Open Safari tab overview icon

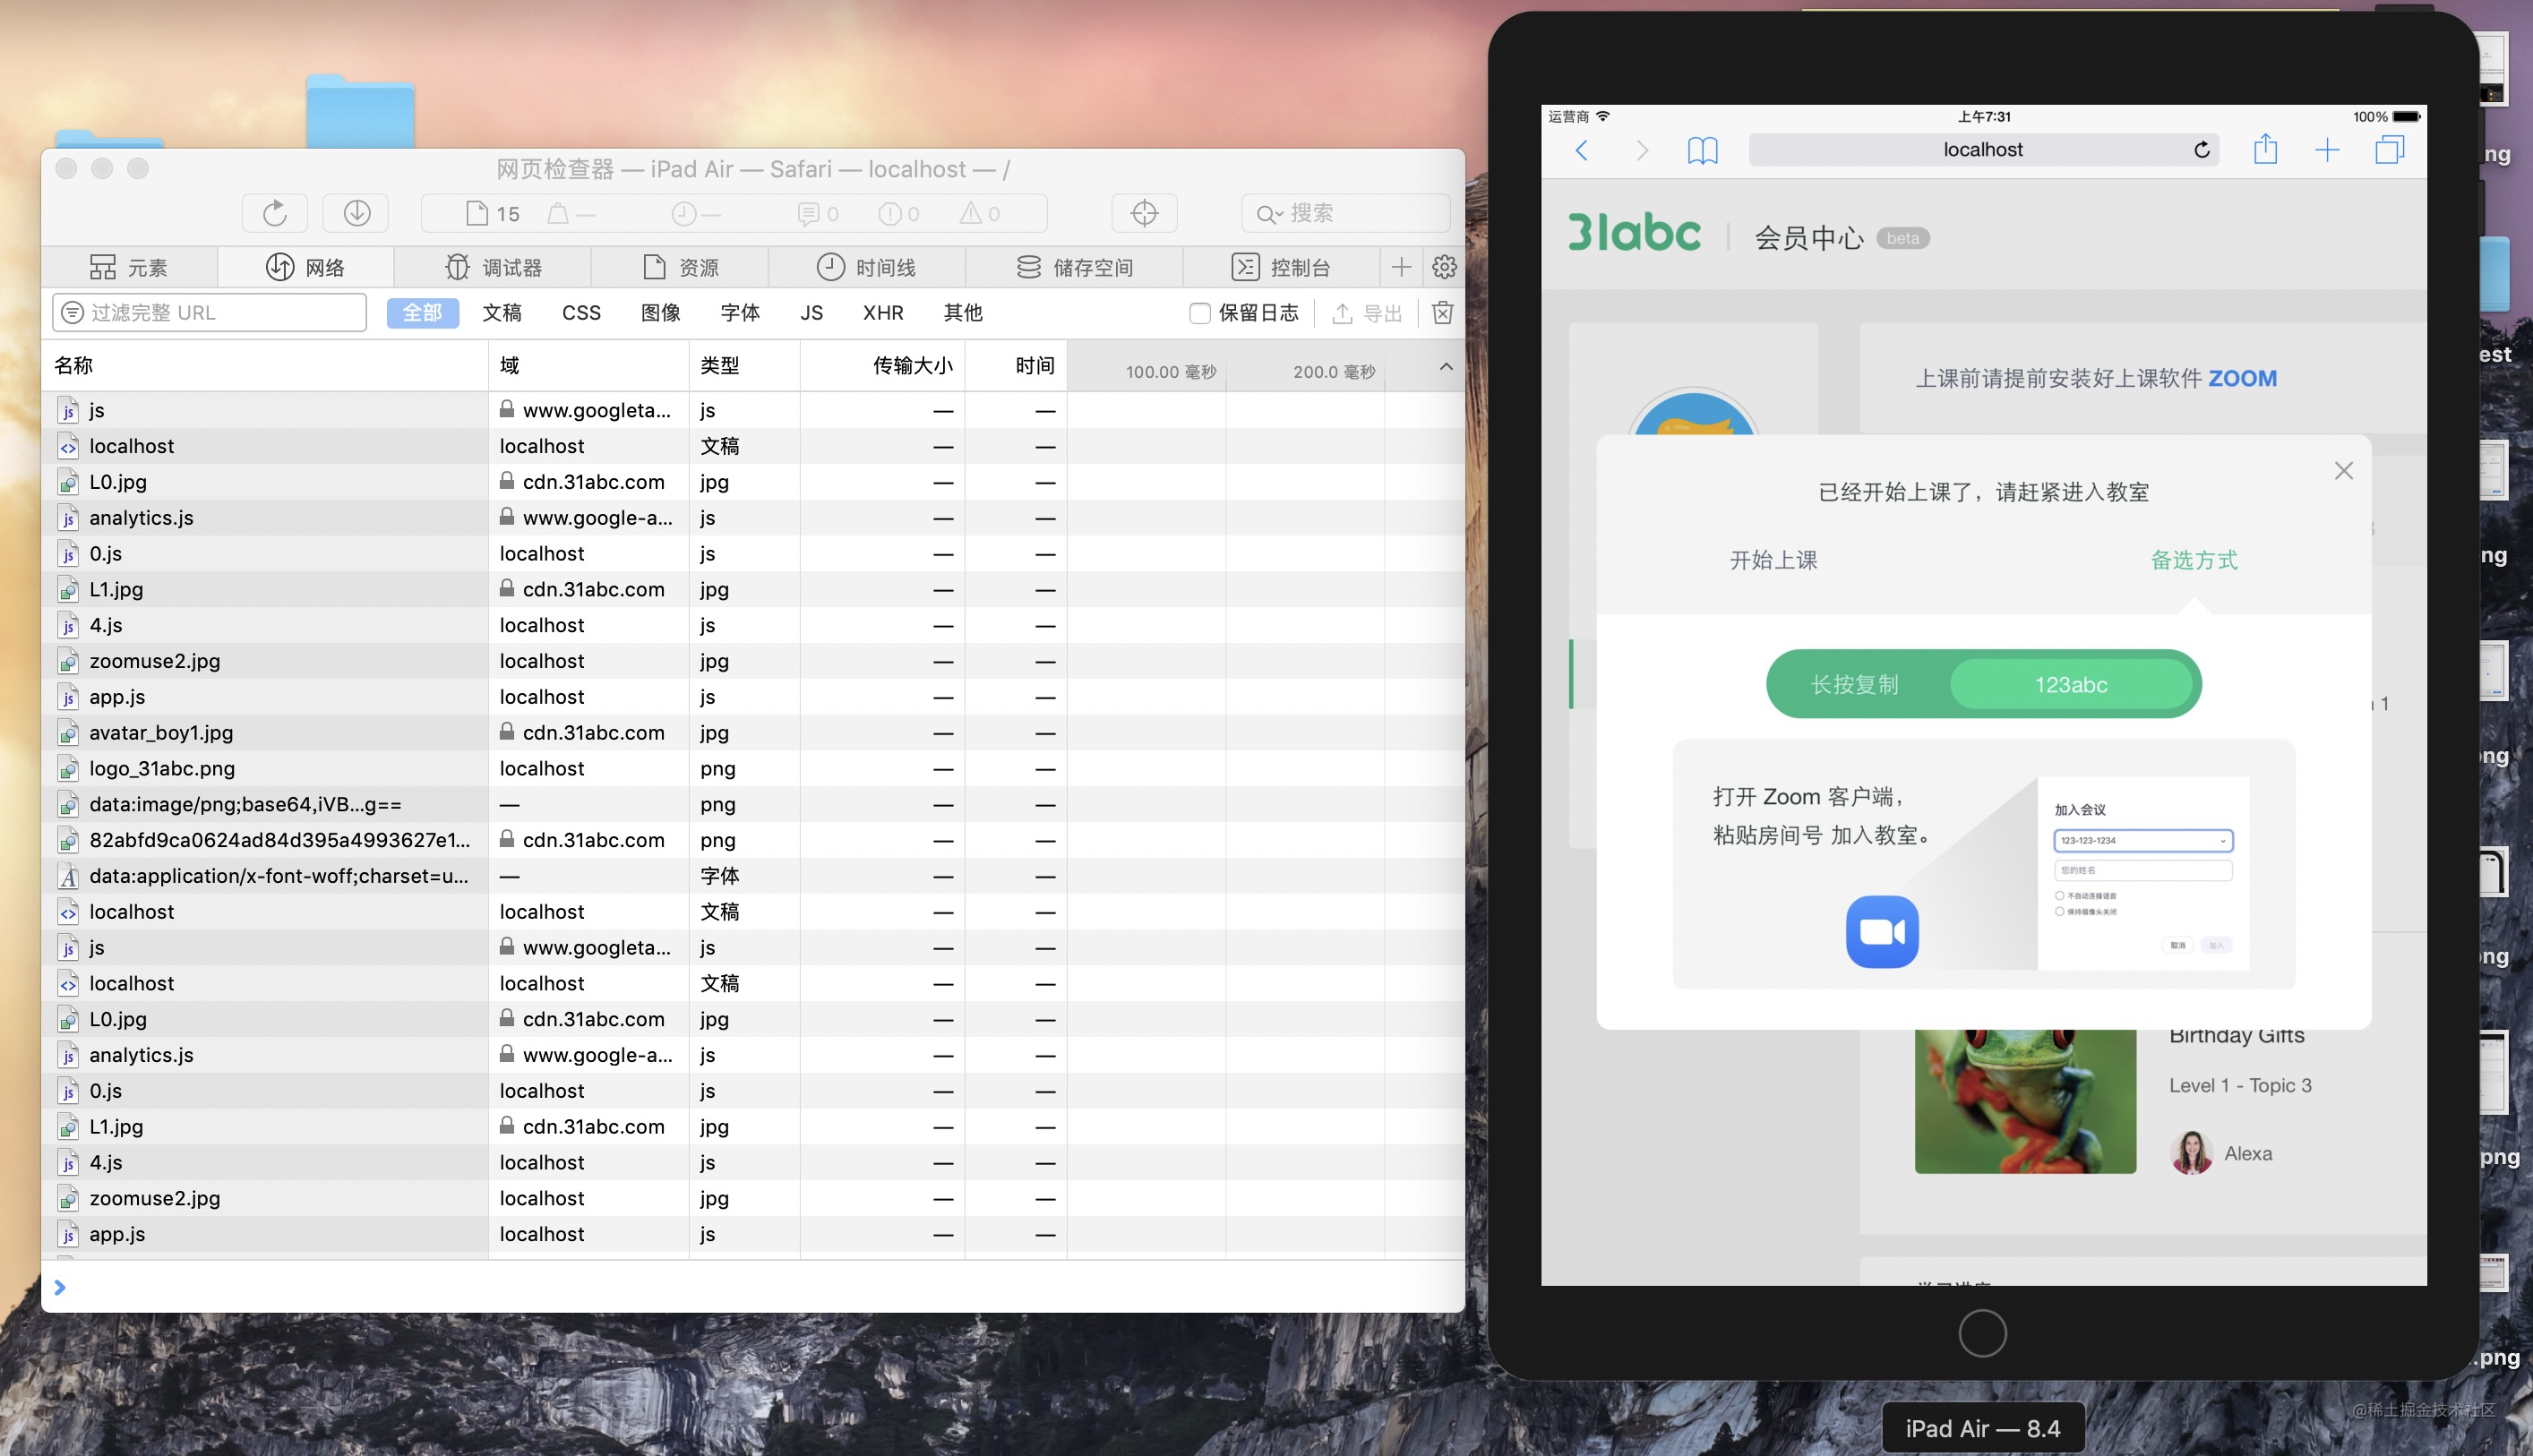point(2390,149)
